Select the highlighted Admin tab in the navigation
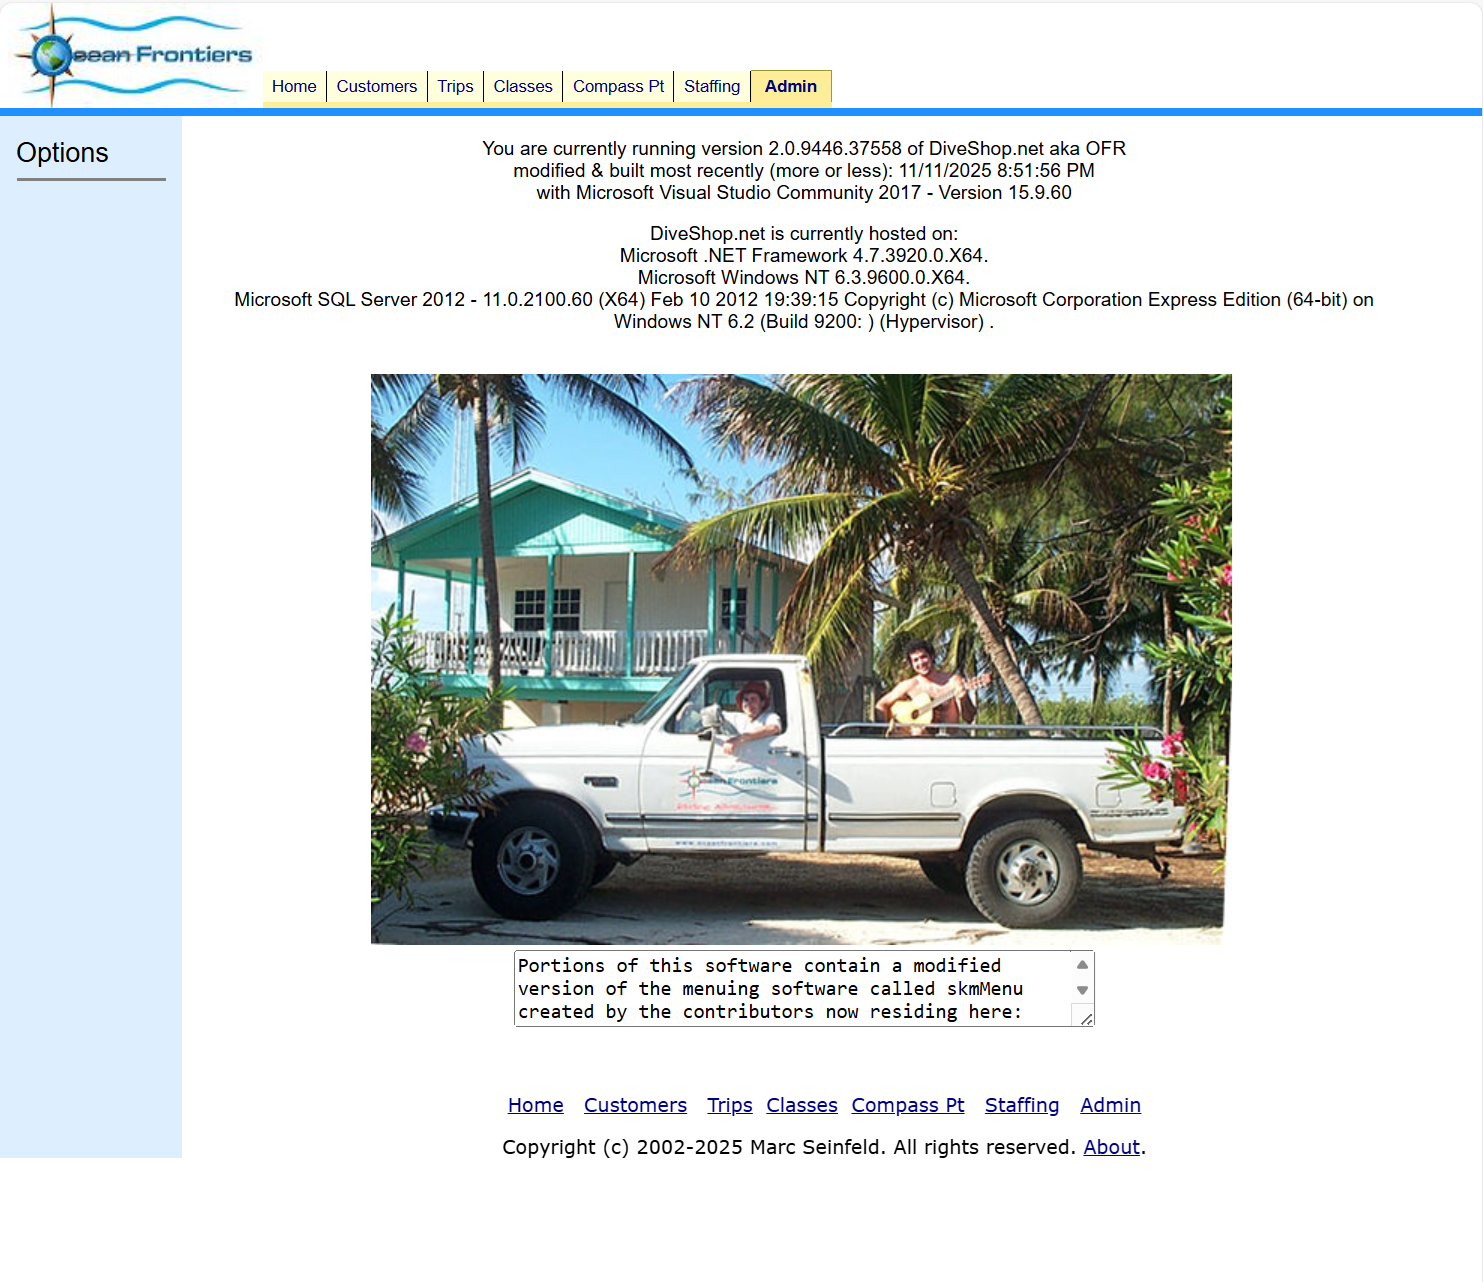 pyautogui.click(x=791, y=86)
